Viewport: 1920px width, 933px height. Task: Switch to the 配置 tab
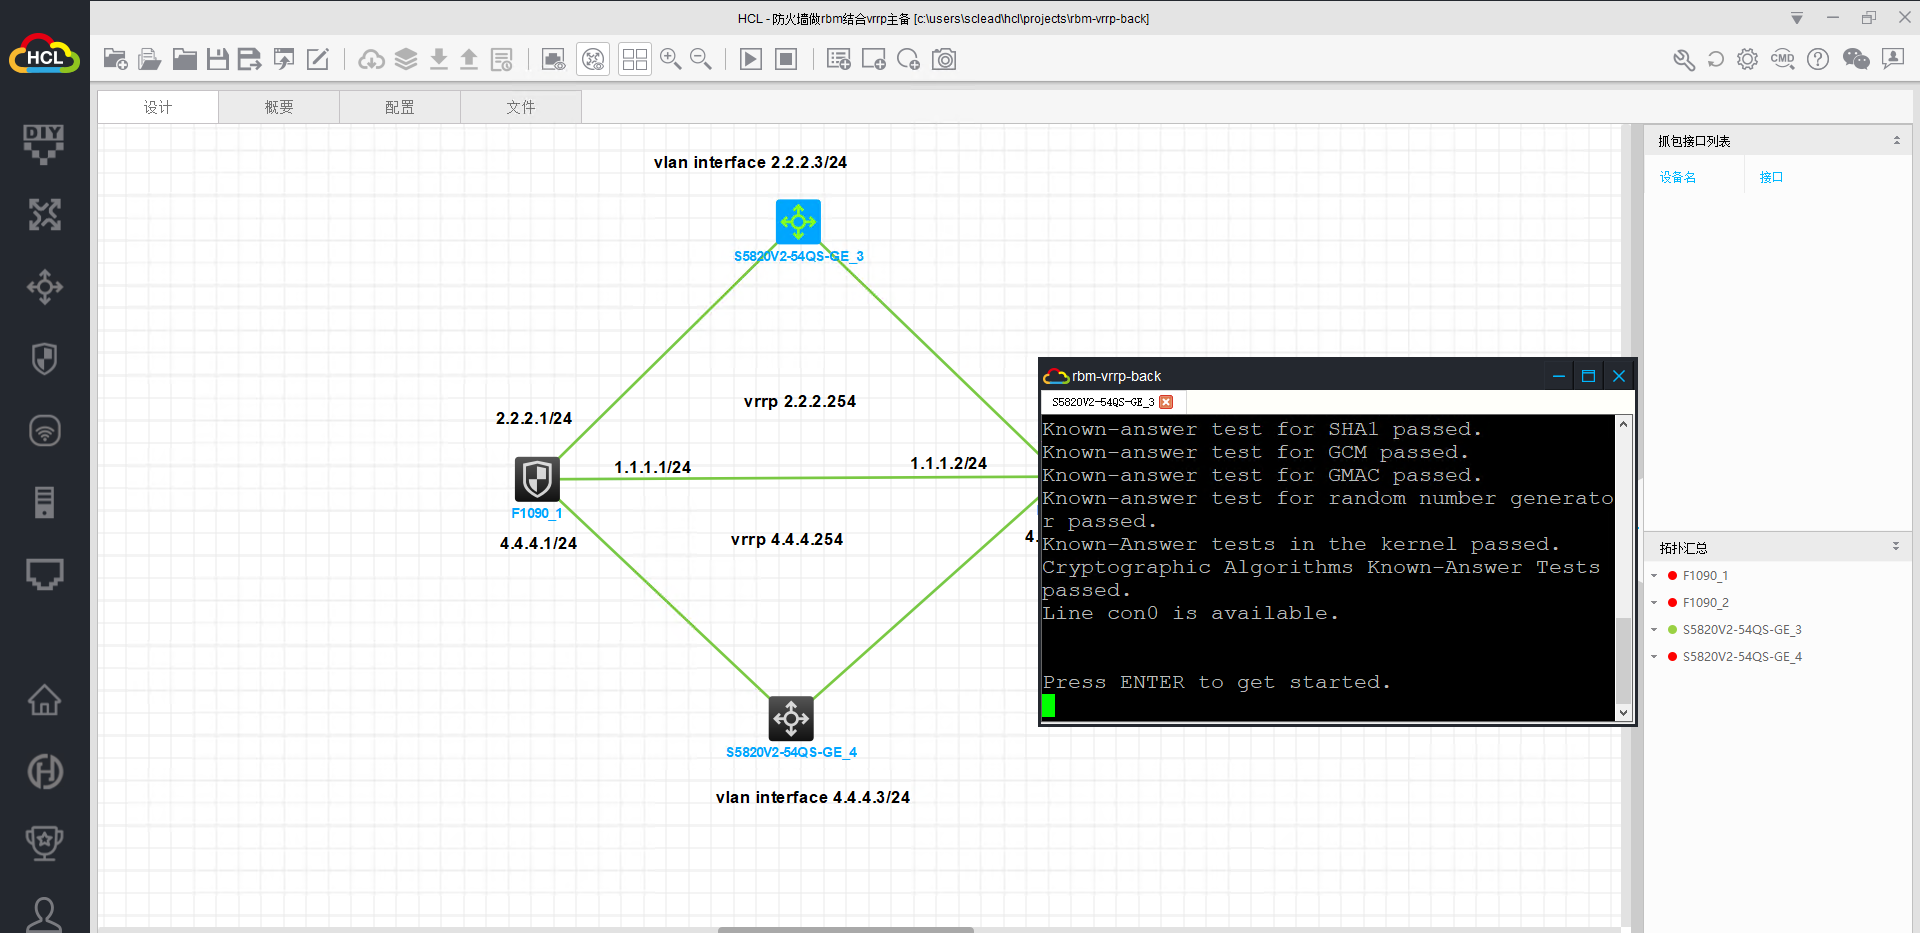point(400,107)
